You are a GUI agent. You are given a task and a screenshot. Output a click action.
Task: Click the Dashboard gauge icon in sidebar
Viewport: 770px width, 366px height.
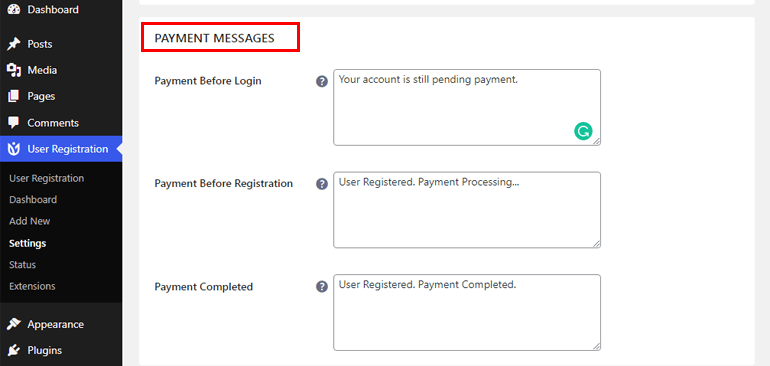tap(14, 9)
